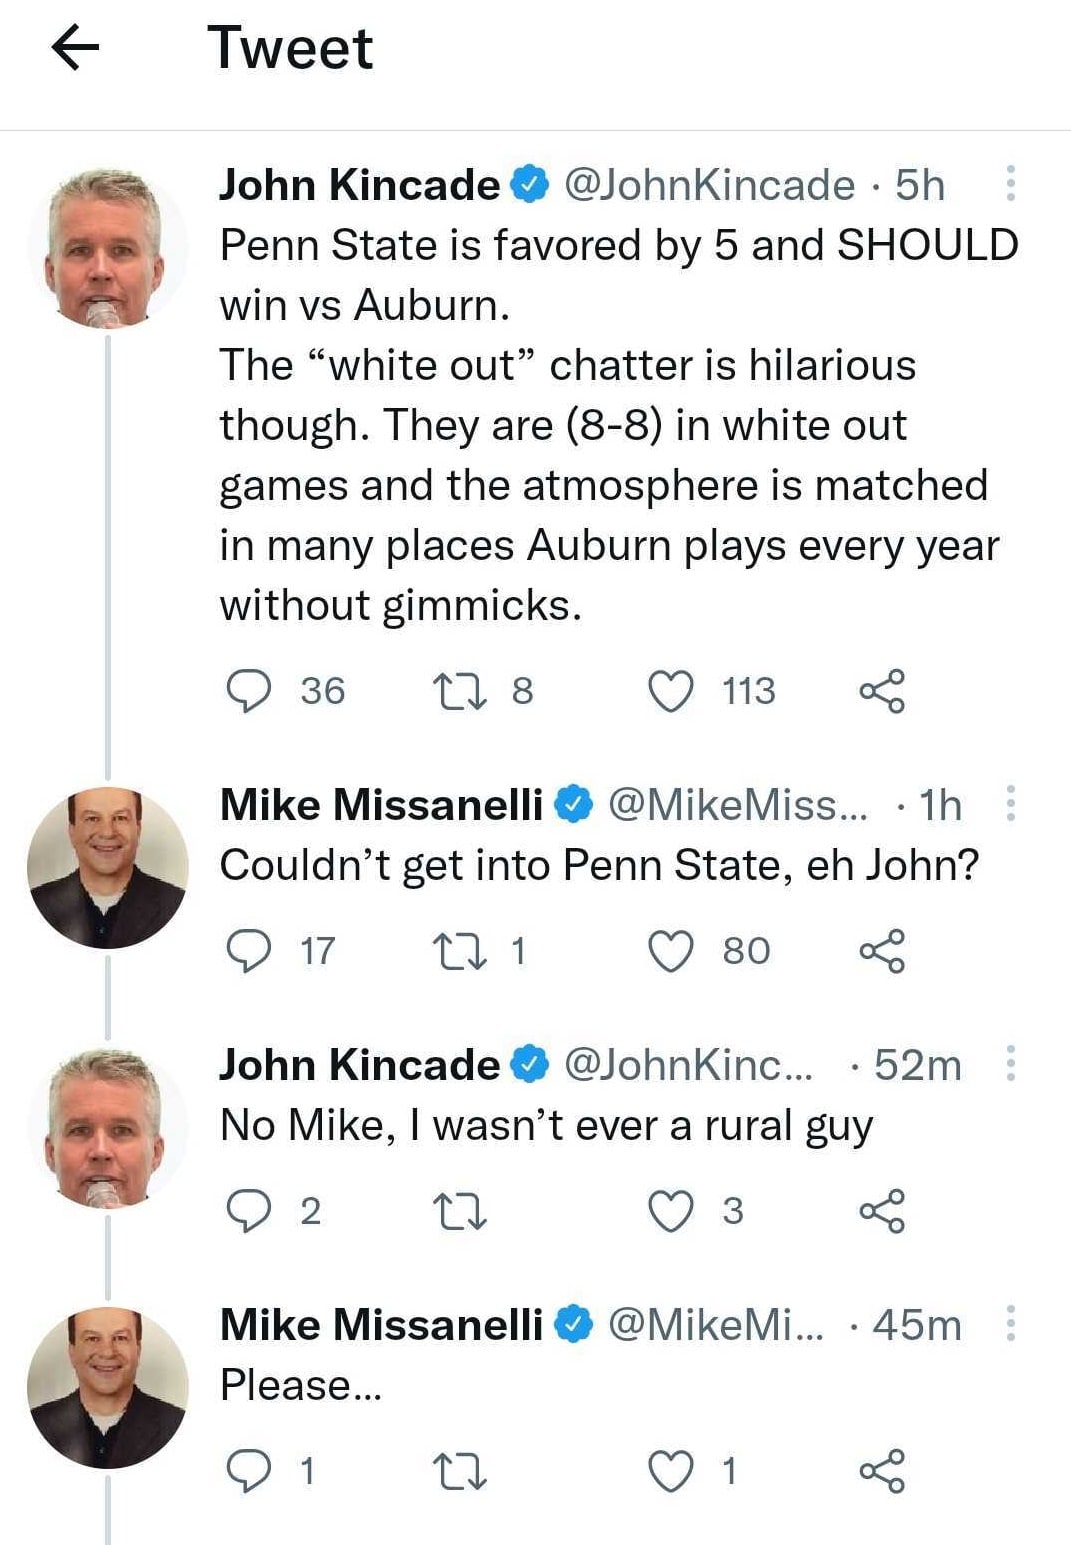Share Mike Missanelli's "Please..." tweet
Image resolution: width=1071 pixels, height=1545 pixels.
[882, 1471]
